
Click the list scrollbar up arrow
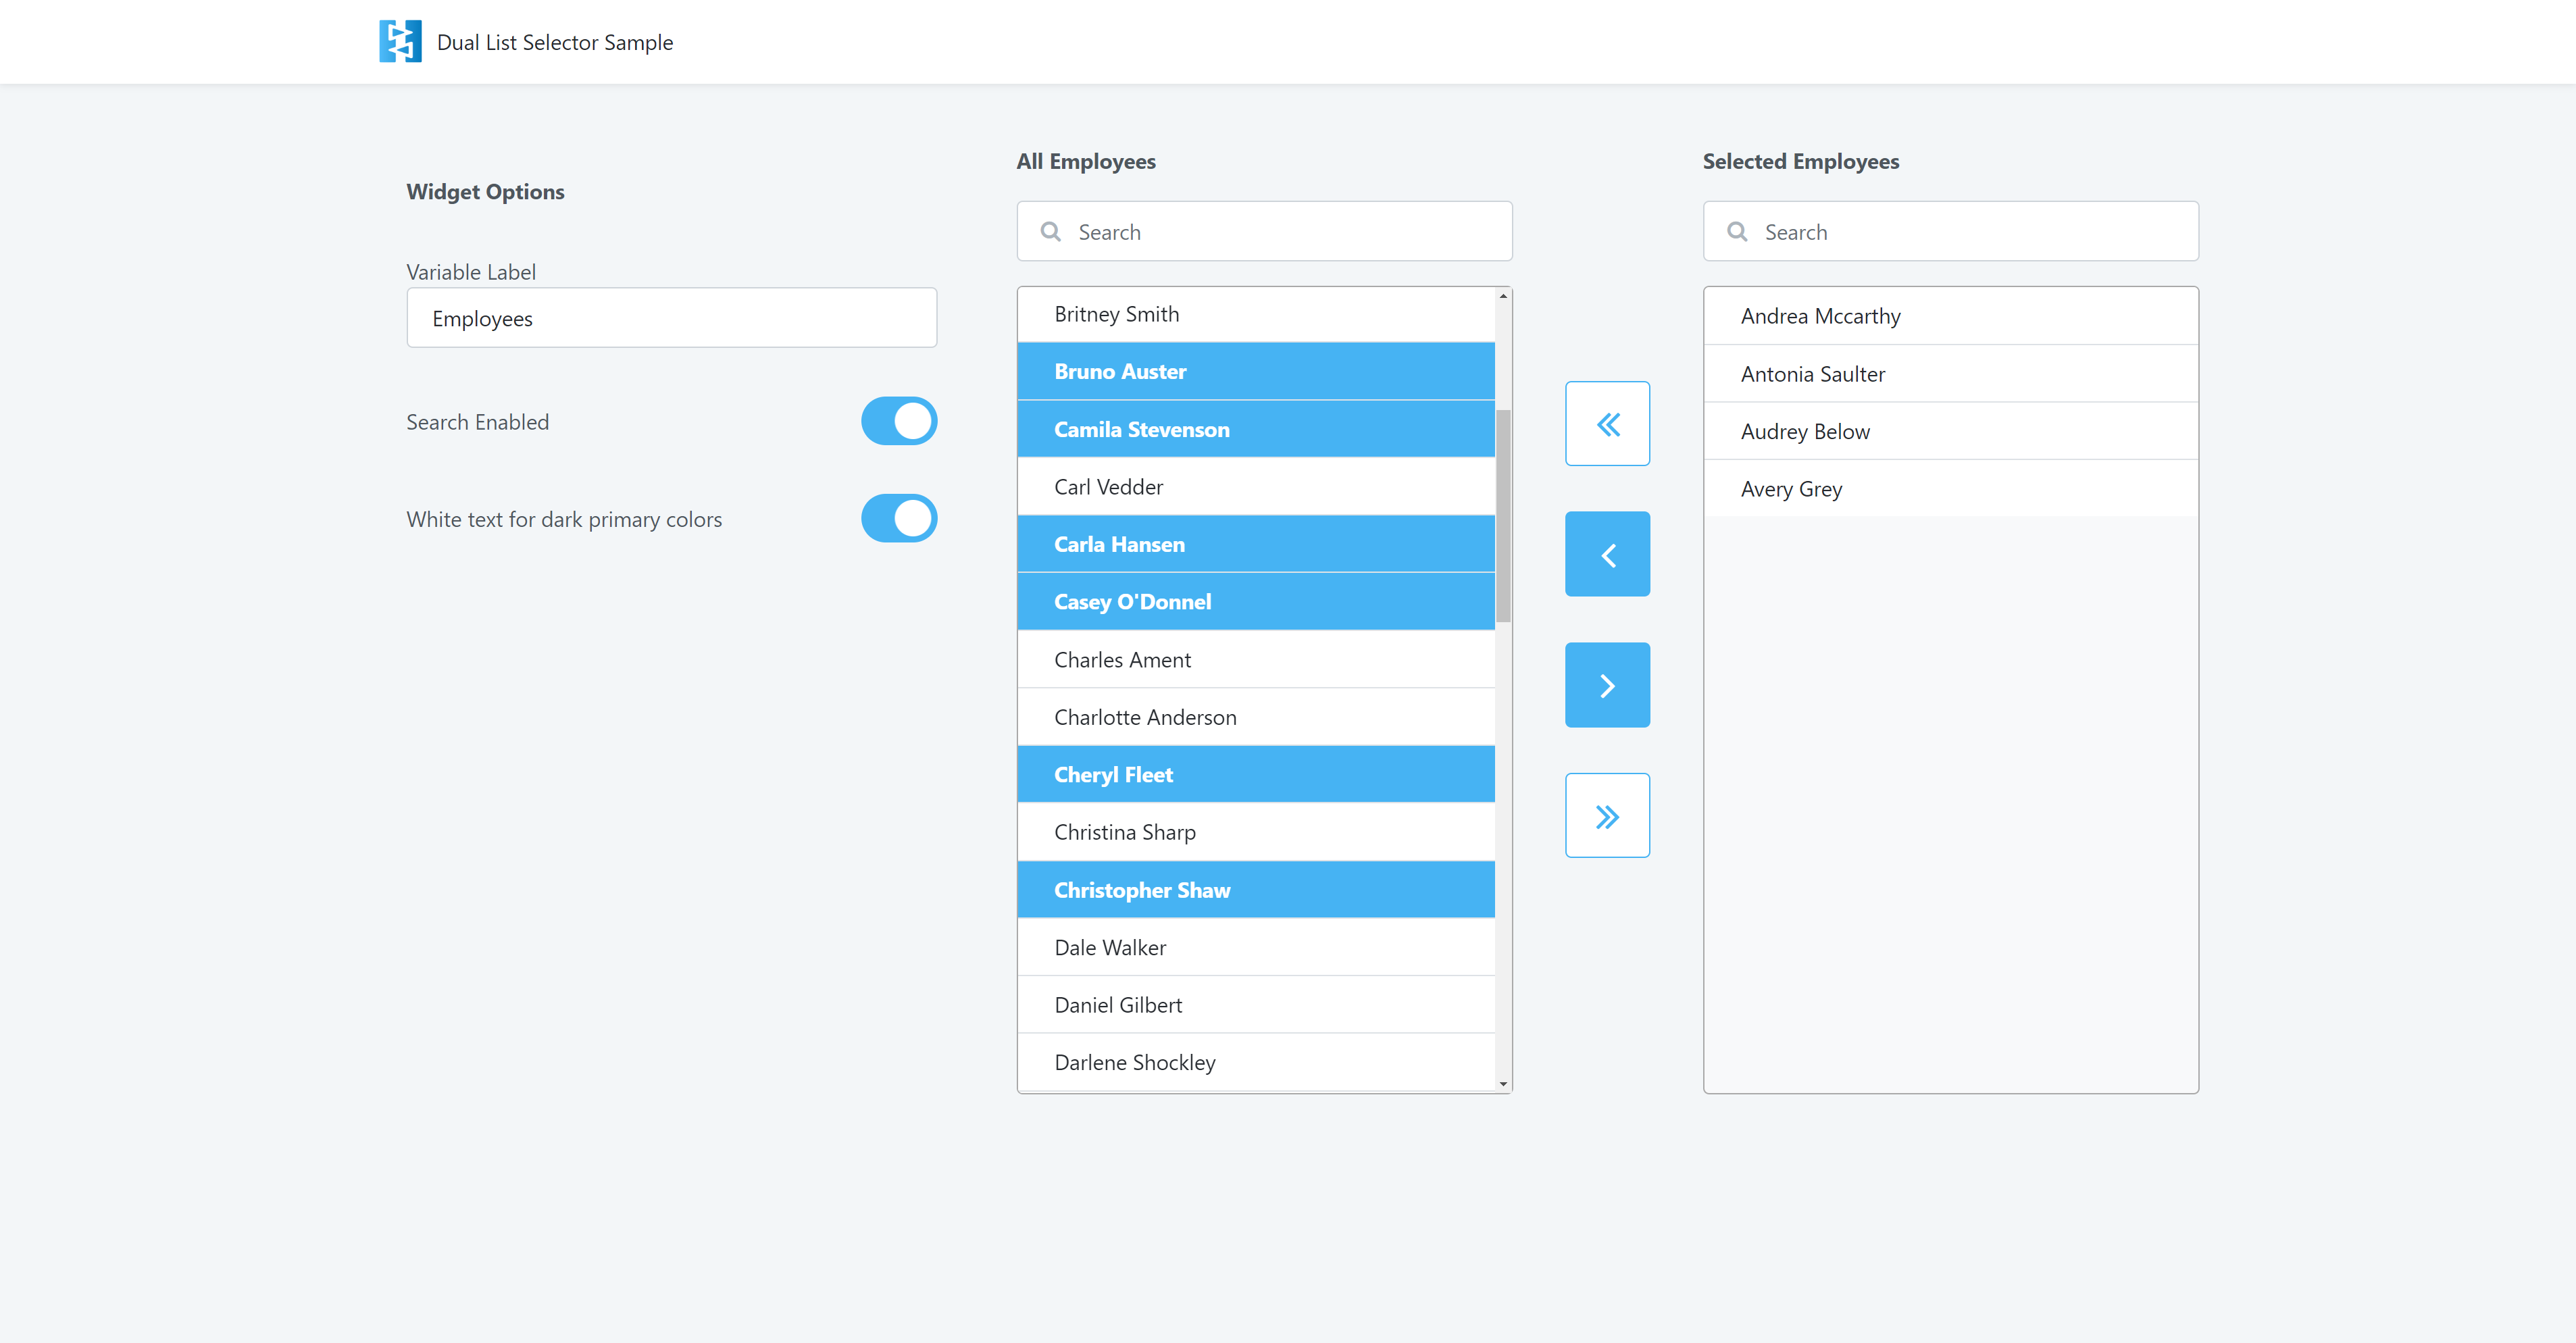1503,296
